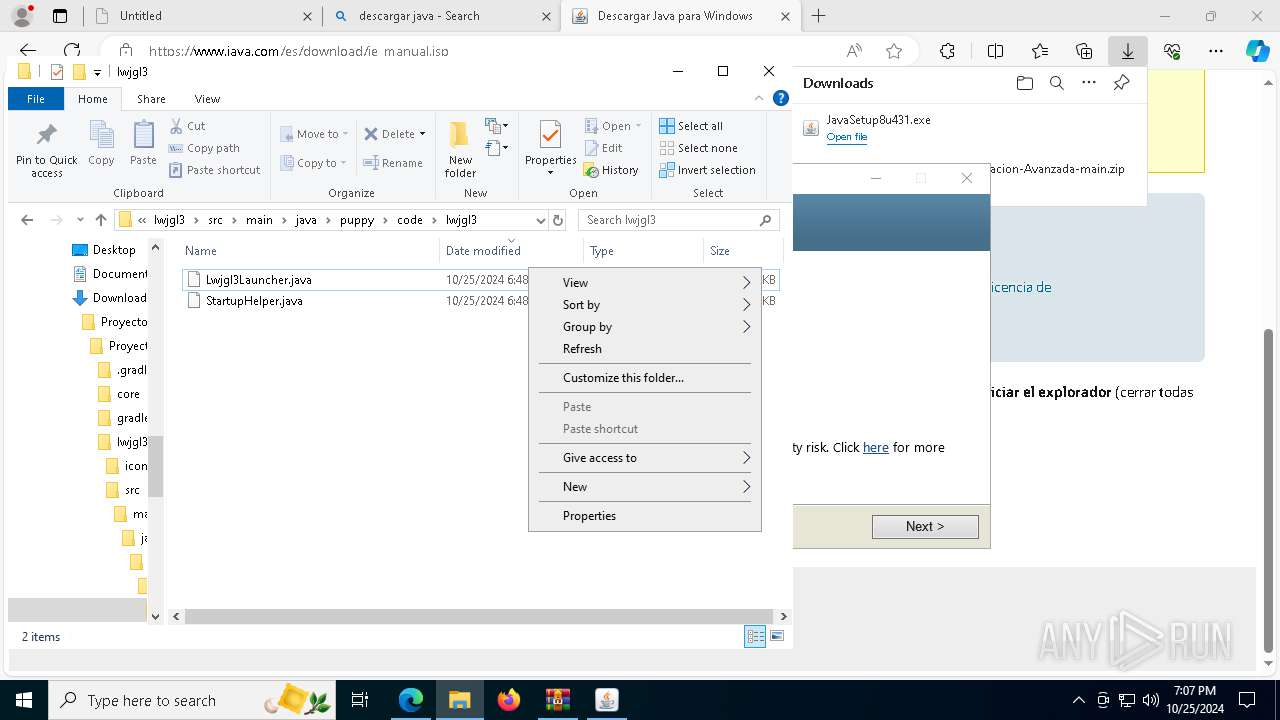Click Java installer icon in taskbar

606,700
